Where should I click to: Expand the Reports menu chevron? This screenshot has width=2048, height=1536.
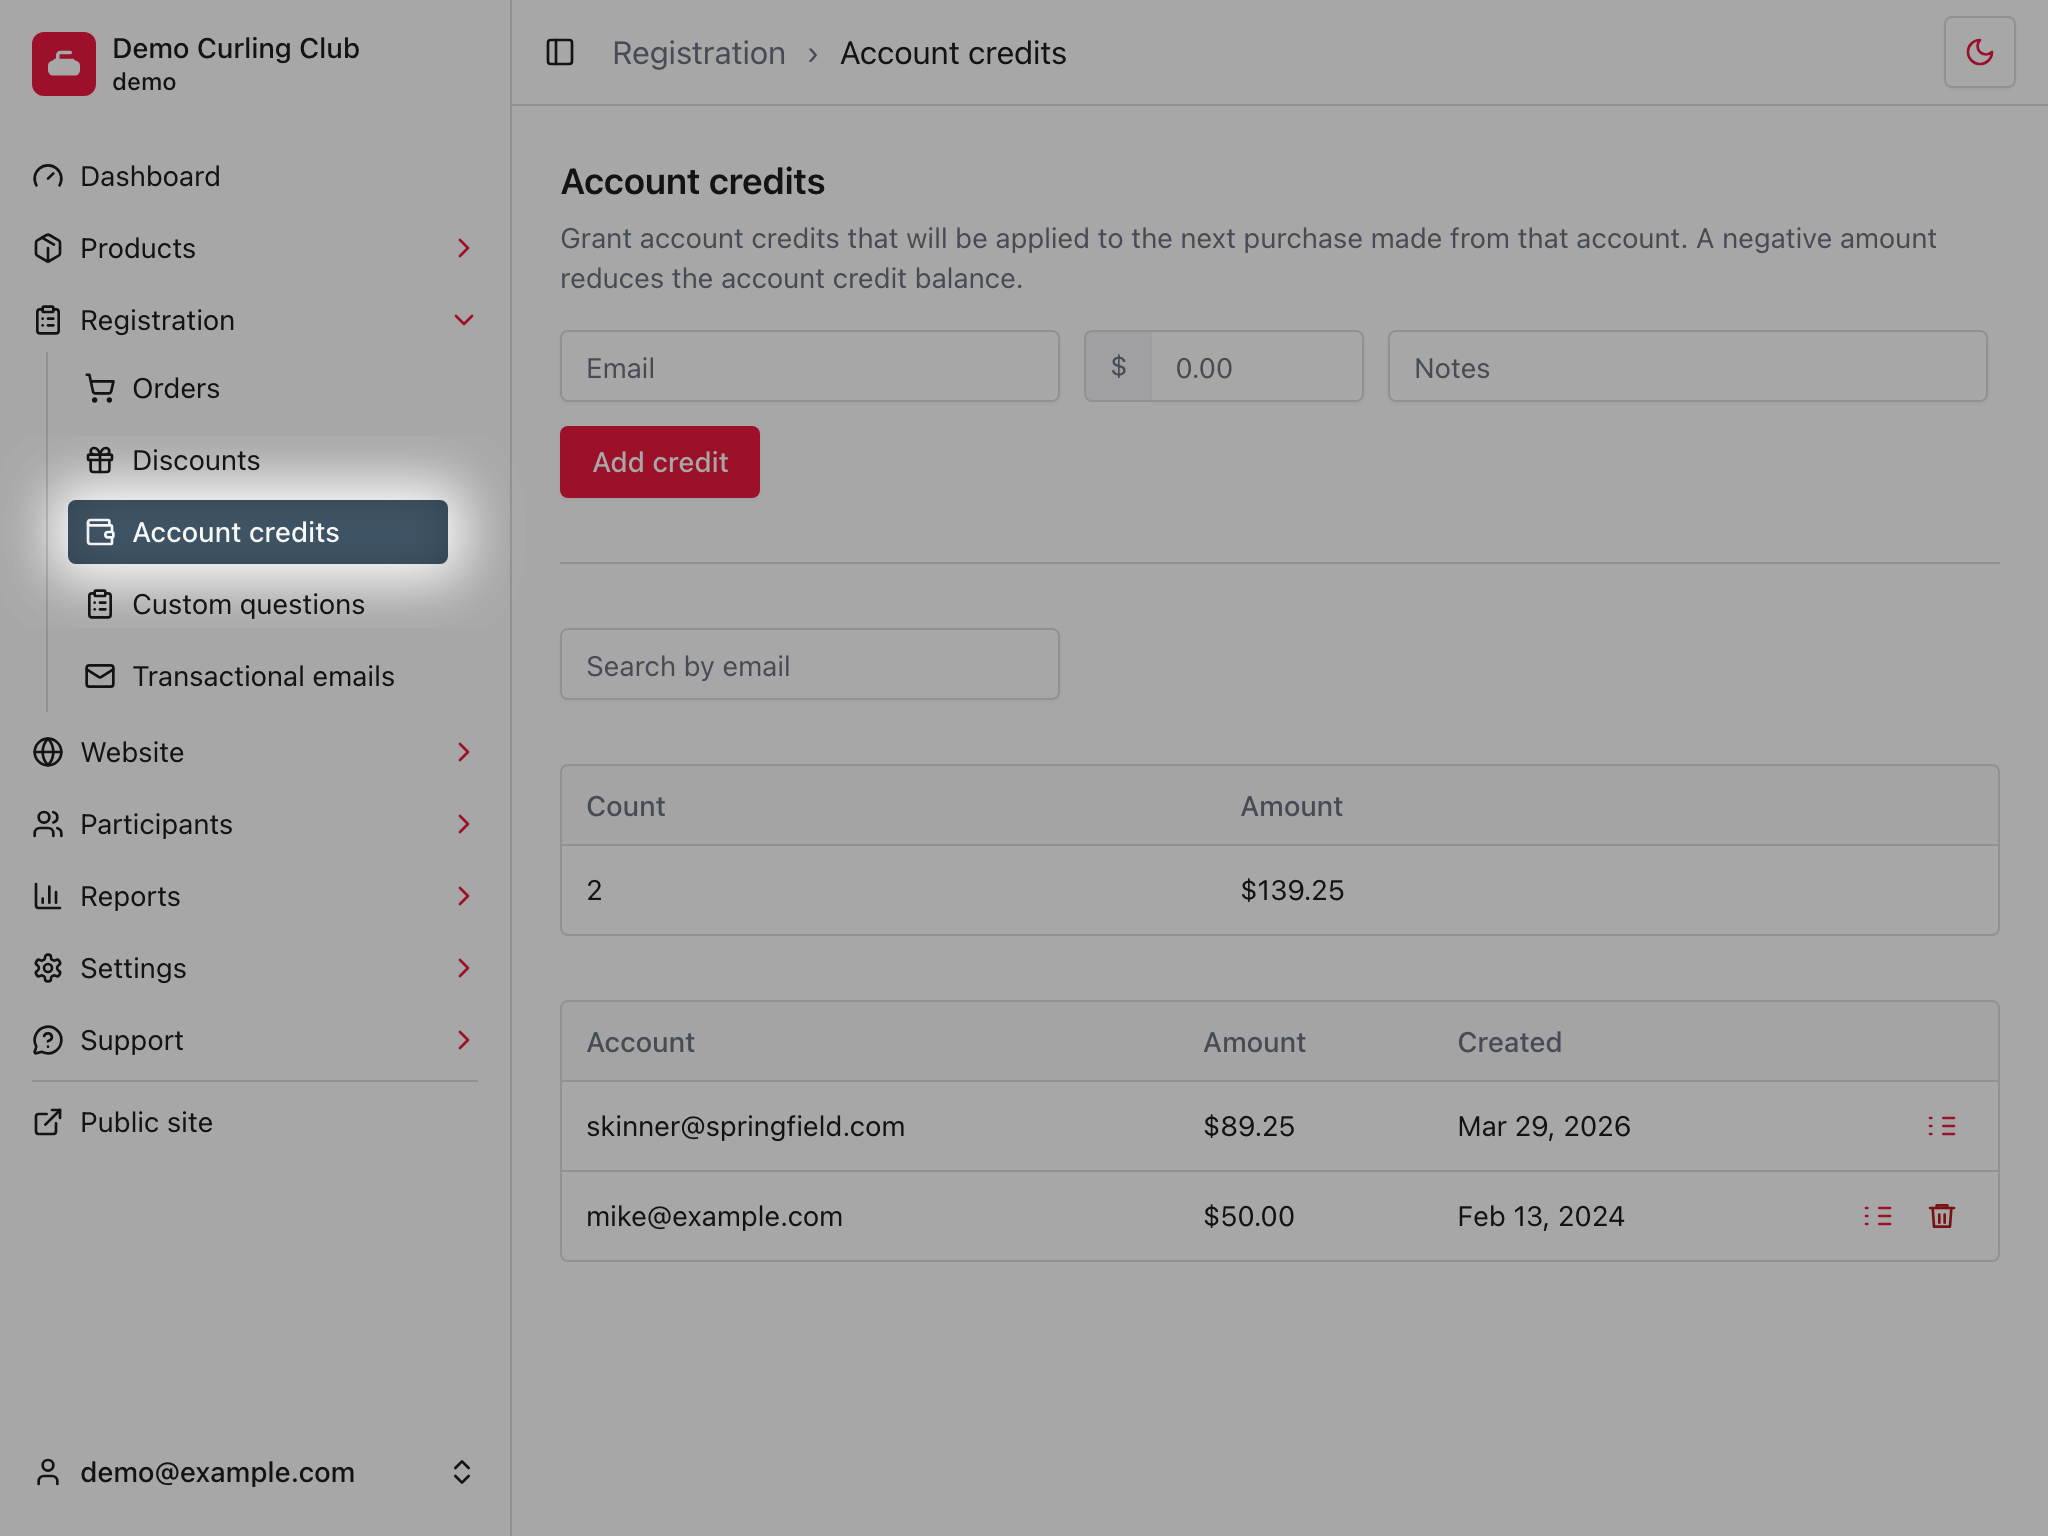coord(463,896)
